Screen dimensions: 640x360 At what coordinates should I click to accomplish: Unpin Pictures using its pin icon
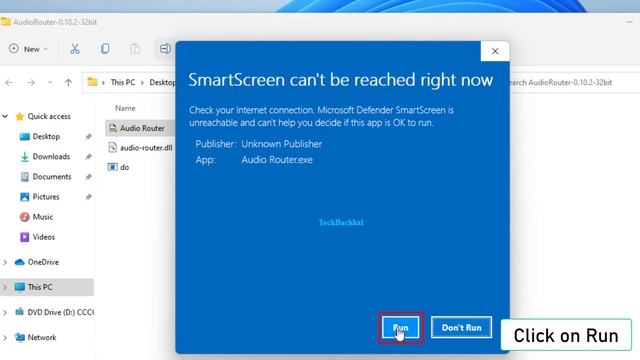[x=88, y=197]
